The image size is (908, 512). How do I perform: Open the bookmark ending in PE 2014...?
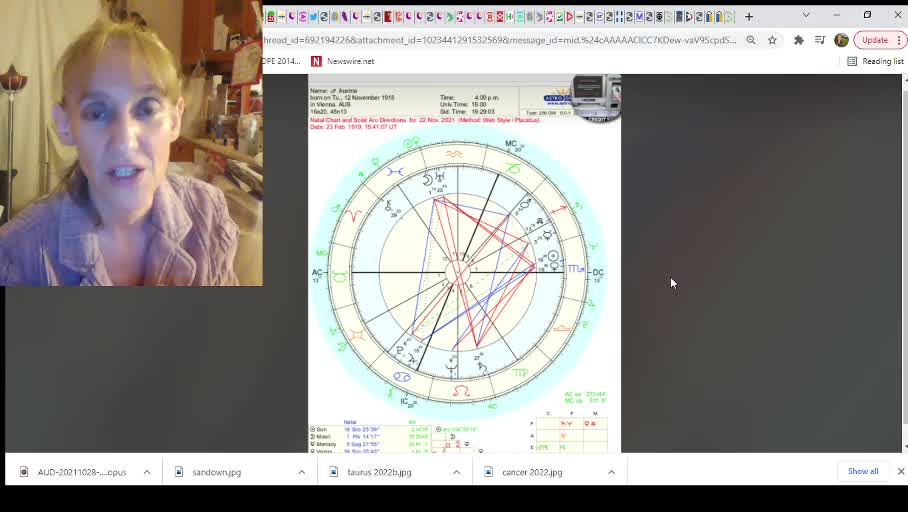pos(282,61)
